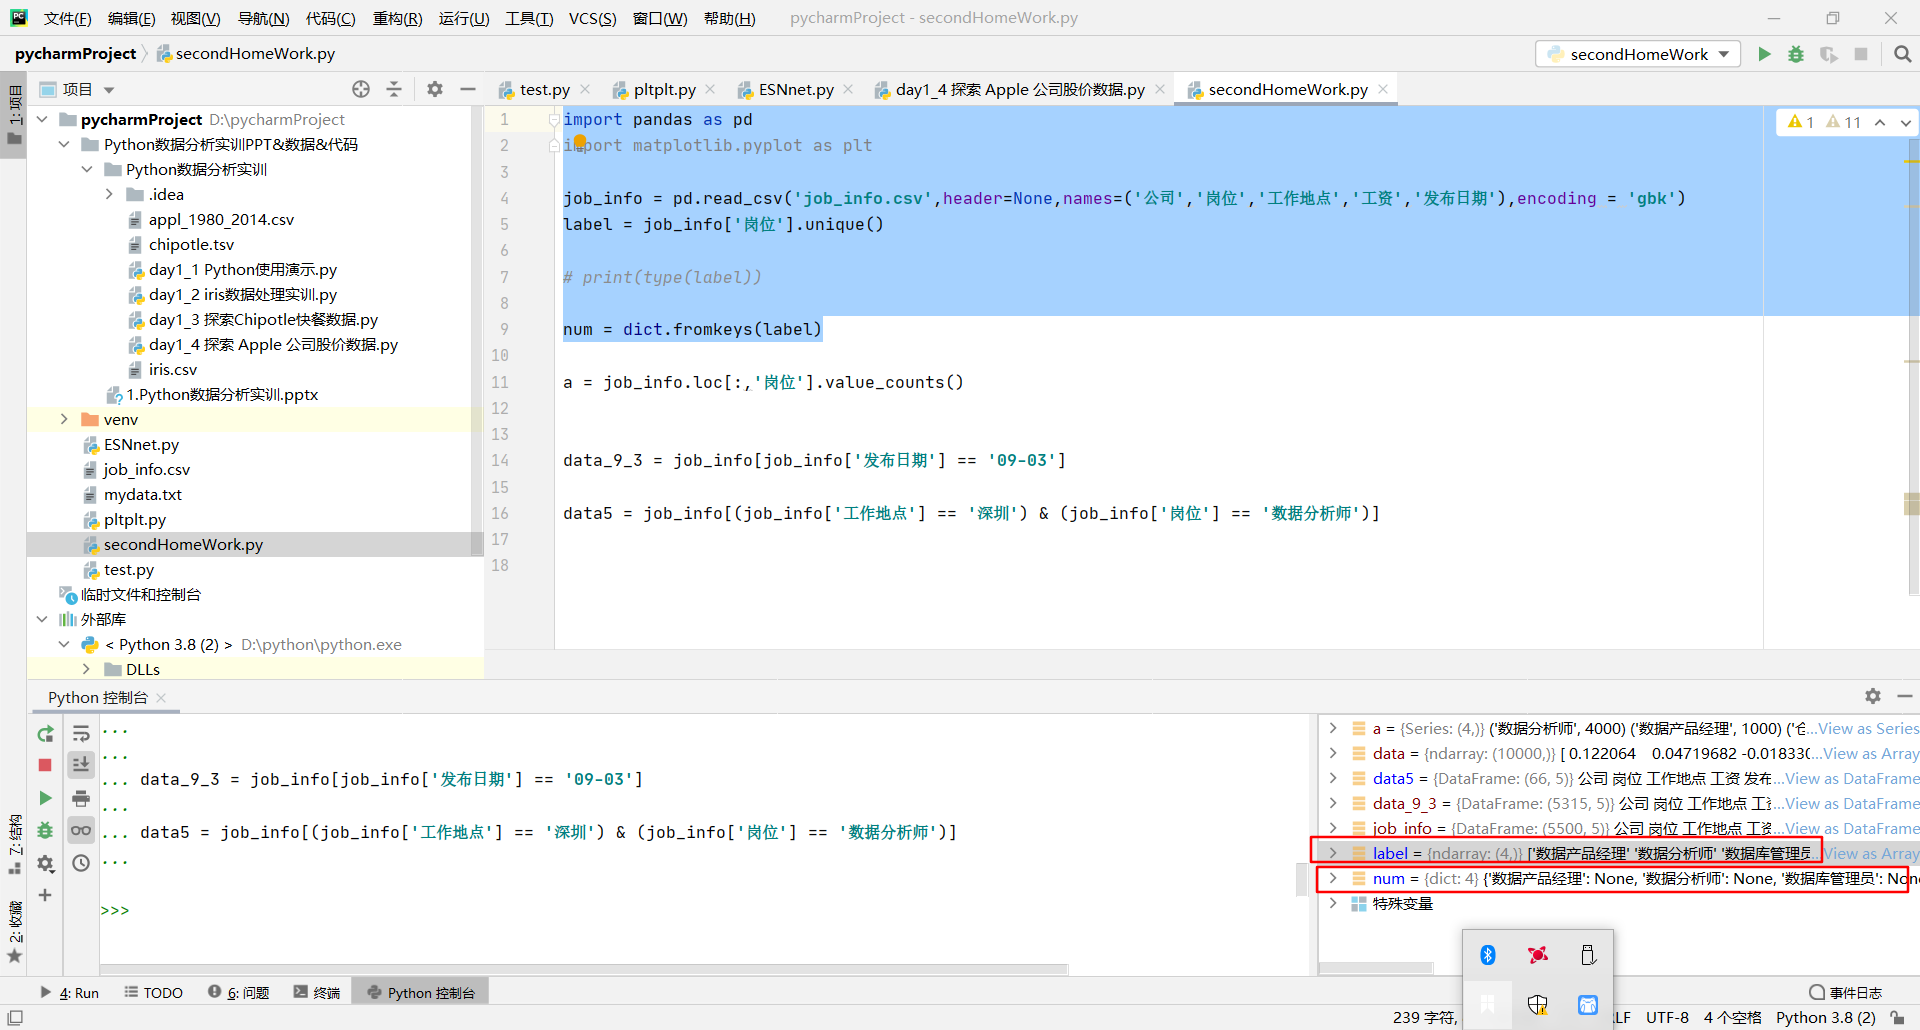Toggle the Favorites side tool window
The height and width of the screenshot is (1030, 1920).
click(14, 931)
